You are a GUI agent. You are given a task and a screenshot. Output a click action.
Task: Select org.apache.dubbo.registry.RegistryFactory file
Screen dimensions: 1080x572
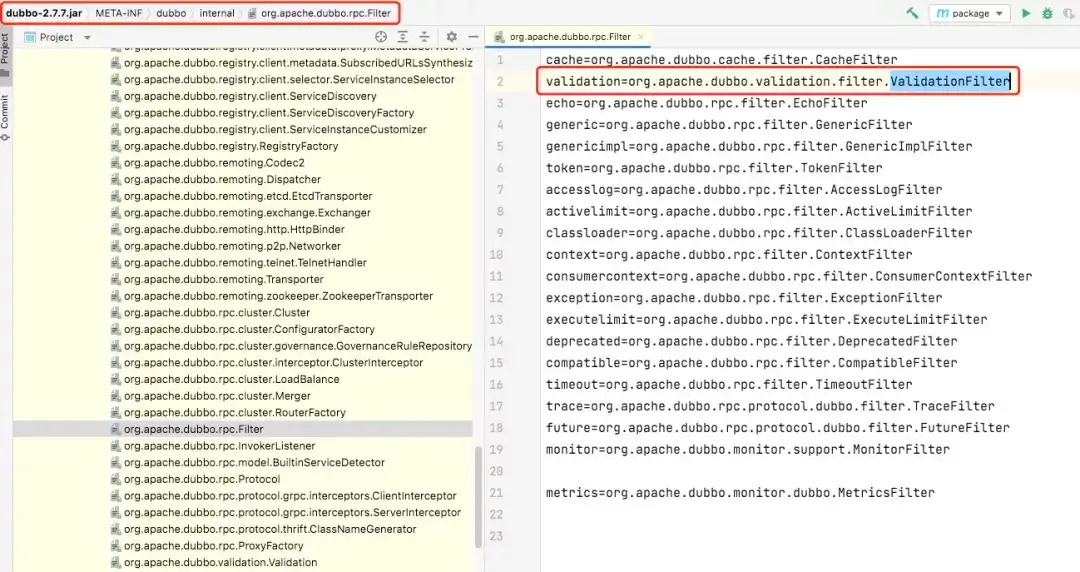[x=231, y=146]
